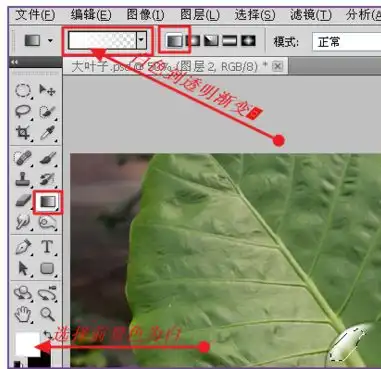This screenshot has width=381, height=369.
Task: Select the 3D Rotate tool
Action: point(23,293)
